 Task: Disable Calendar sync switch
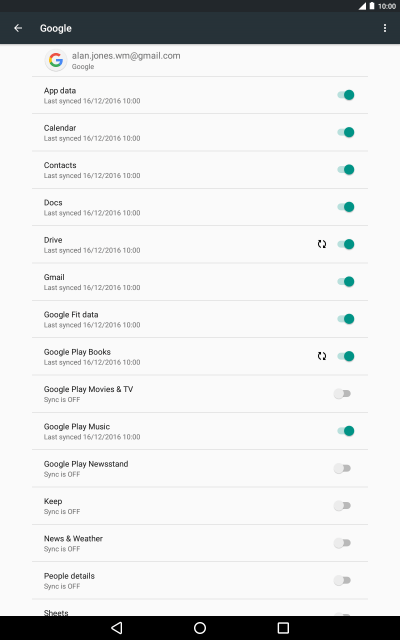point(346,132)
